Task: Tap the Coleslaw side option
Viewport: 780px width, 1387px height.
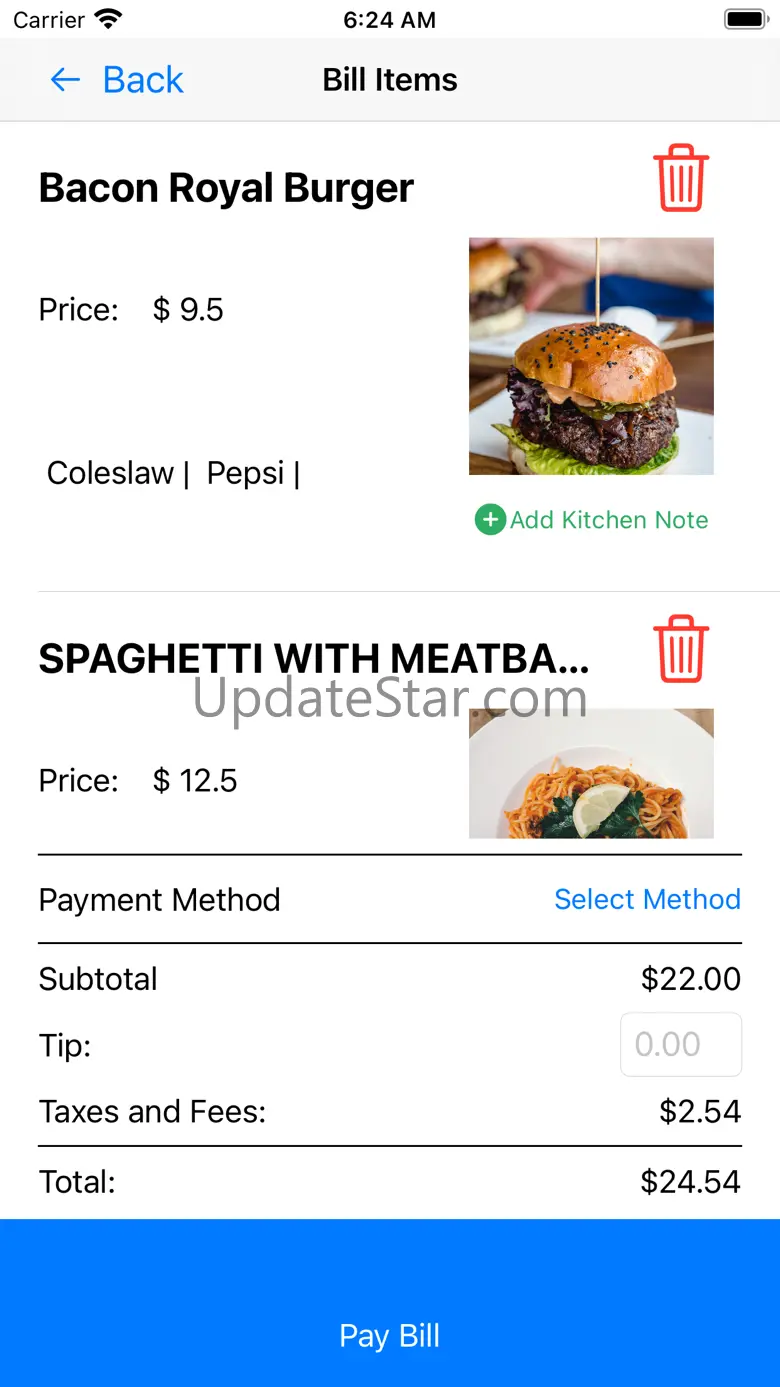Action: tap(110, 473)
